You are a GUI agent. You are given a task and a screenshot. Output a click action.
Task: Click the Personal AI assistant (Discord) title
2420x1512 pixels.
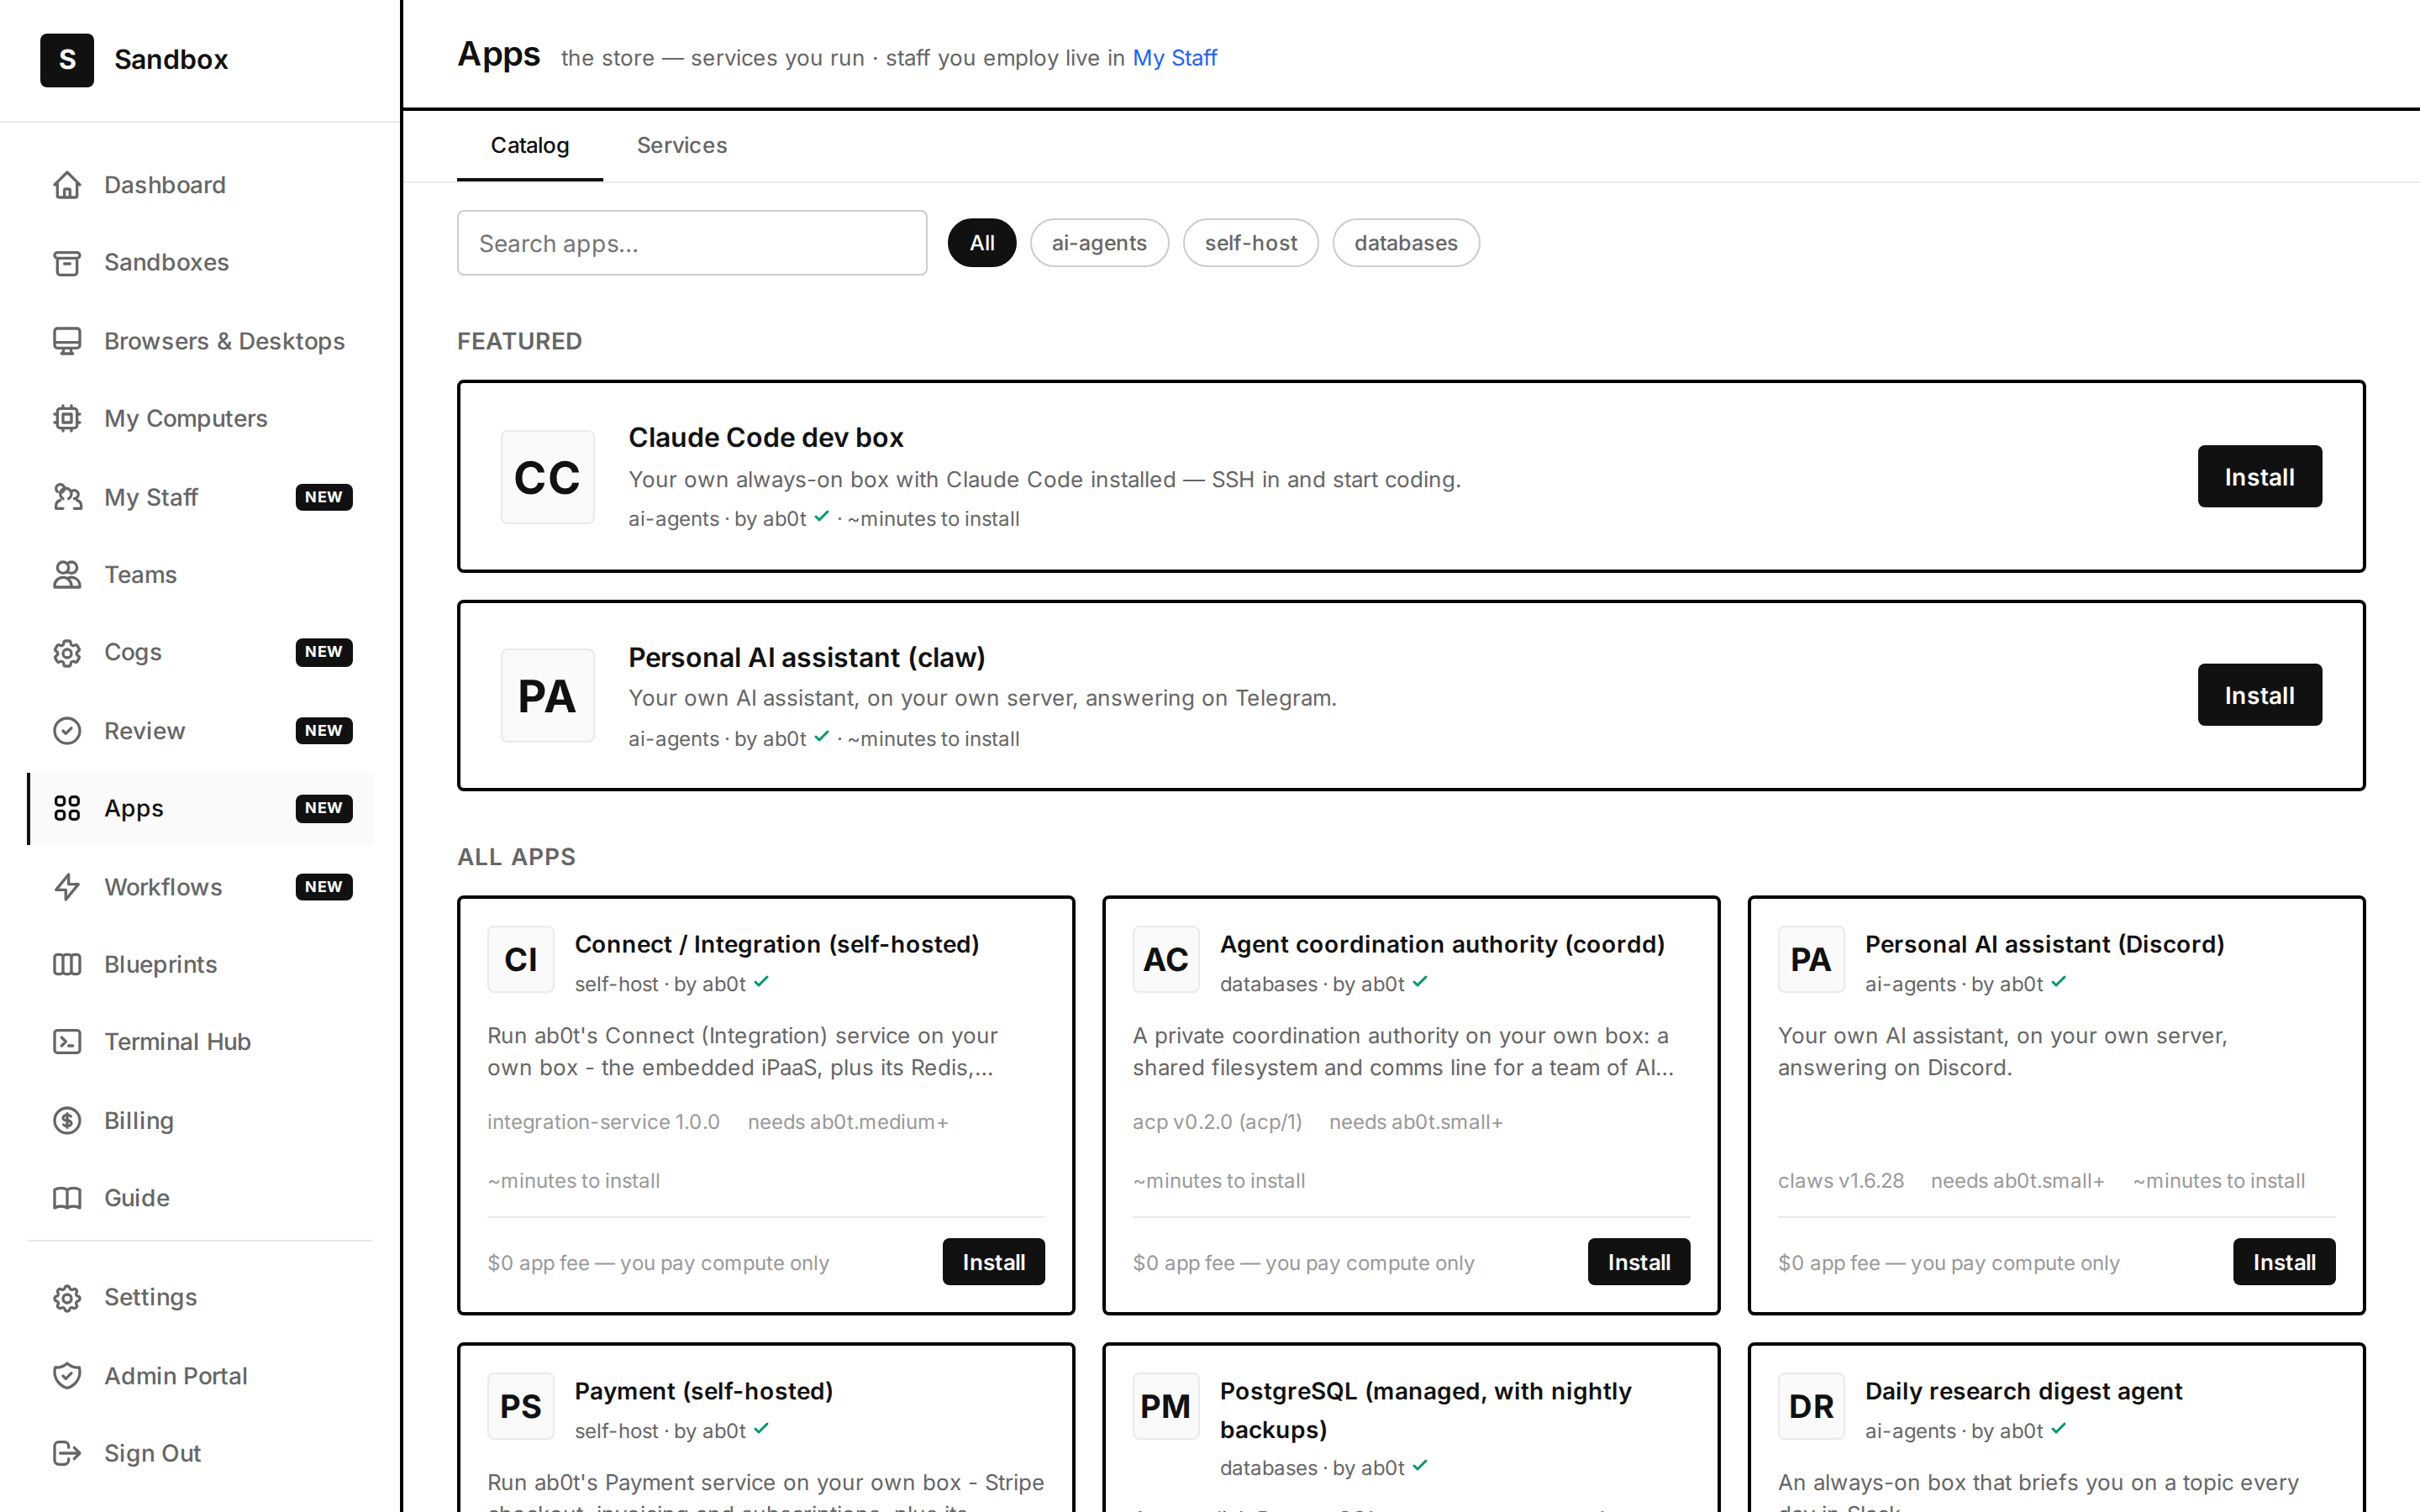coord(2045,945)
